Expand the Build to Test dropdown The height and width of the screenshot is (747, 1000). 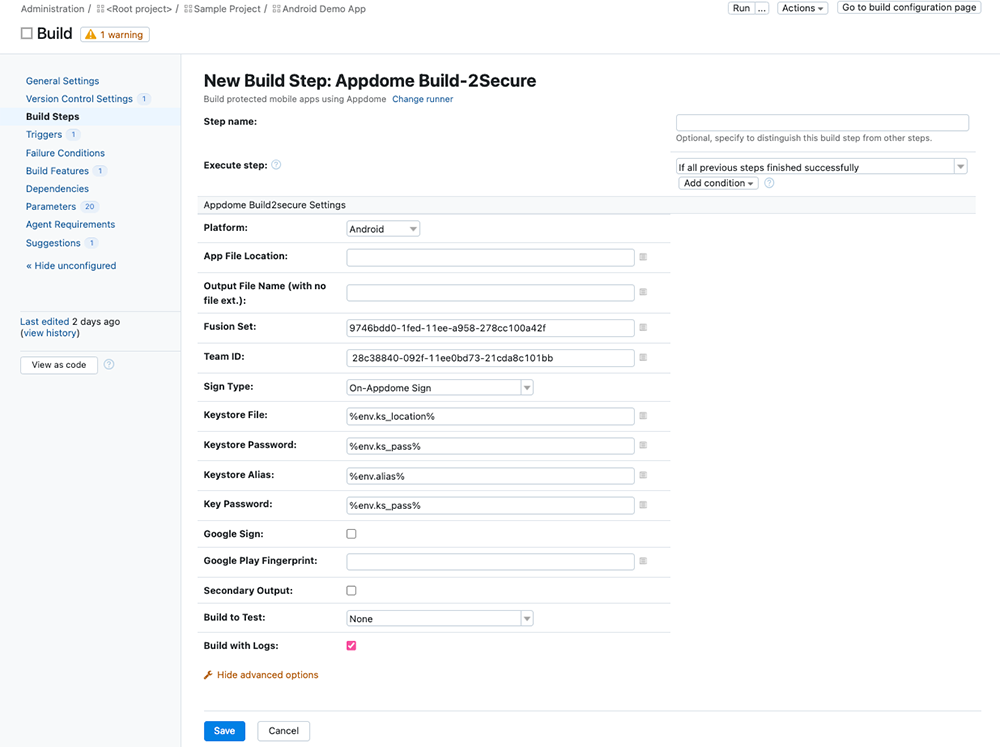[439, 619]
